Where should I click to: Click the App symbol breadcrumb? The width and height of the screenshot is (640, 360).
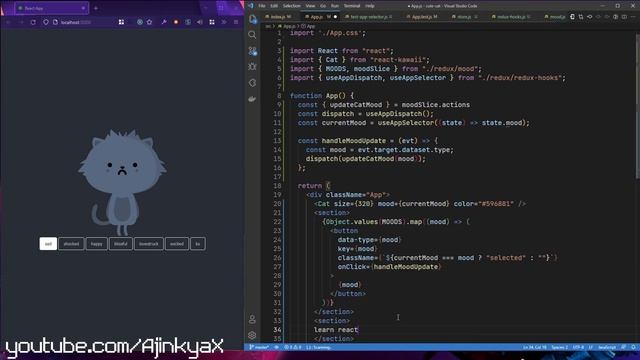click(x=309, y=26)
